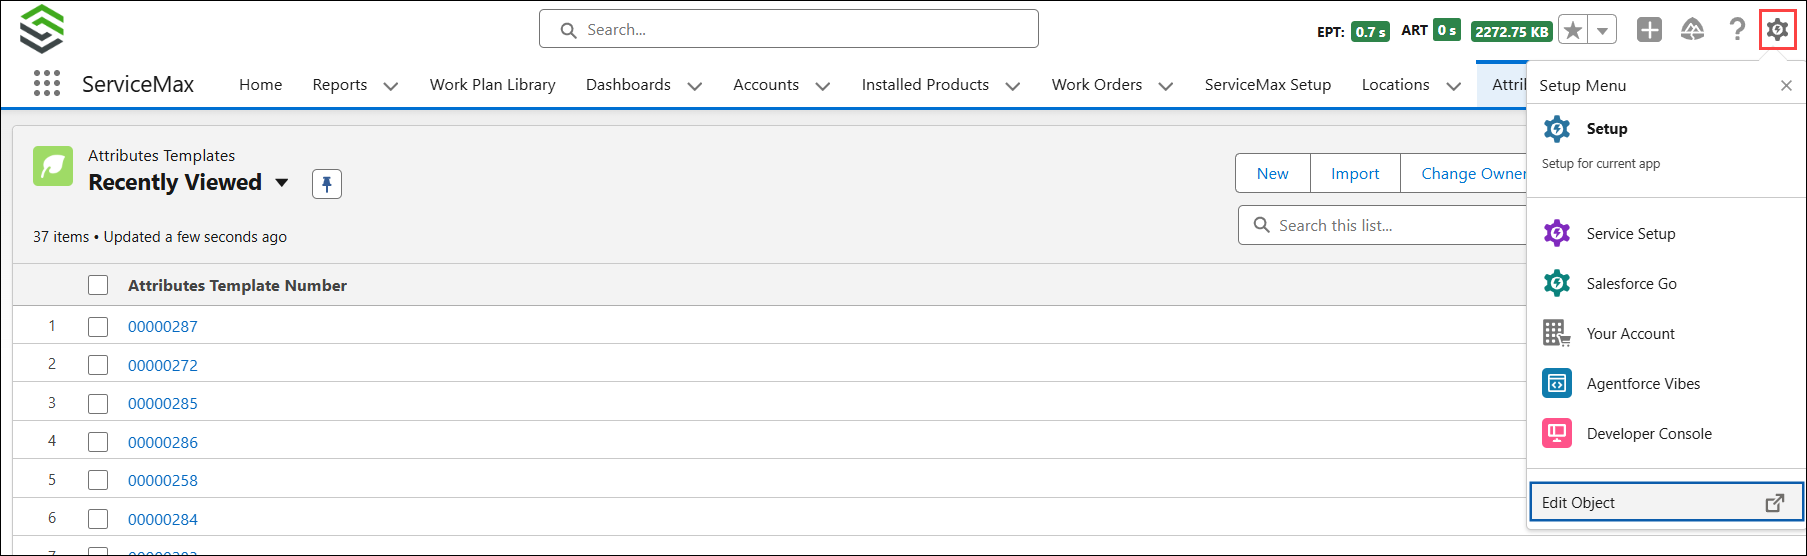Open the help question mark icon
Viewport: 1807px width, 556px height.
pos(1737,30)
